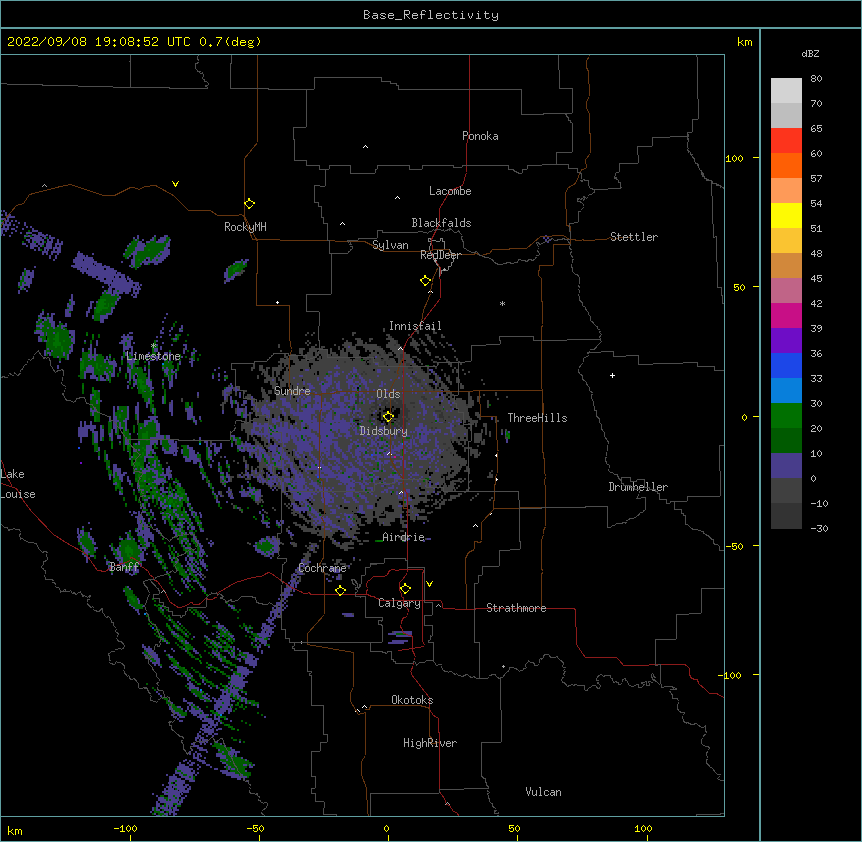Click the Blackfalds town label
The image size is (862, 842).
(x=441, y=223)
